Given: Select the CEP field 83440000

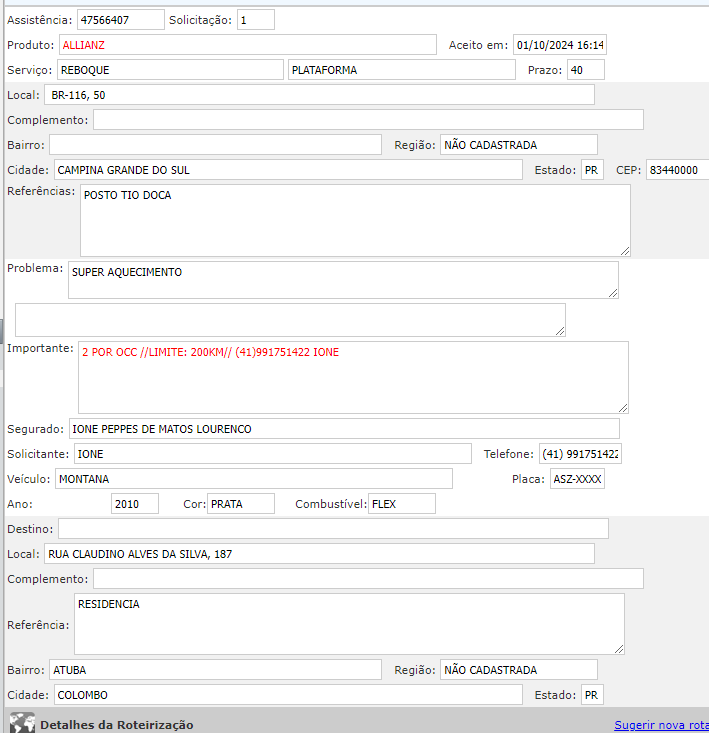Looking at the screenshot, I should click(x=678, y=170).
